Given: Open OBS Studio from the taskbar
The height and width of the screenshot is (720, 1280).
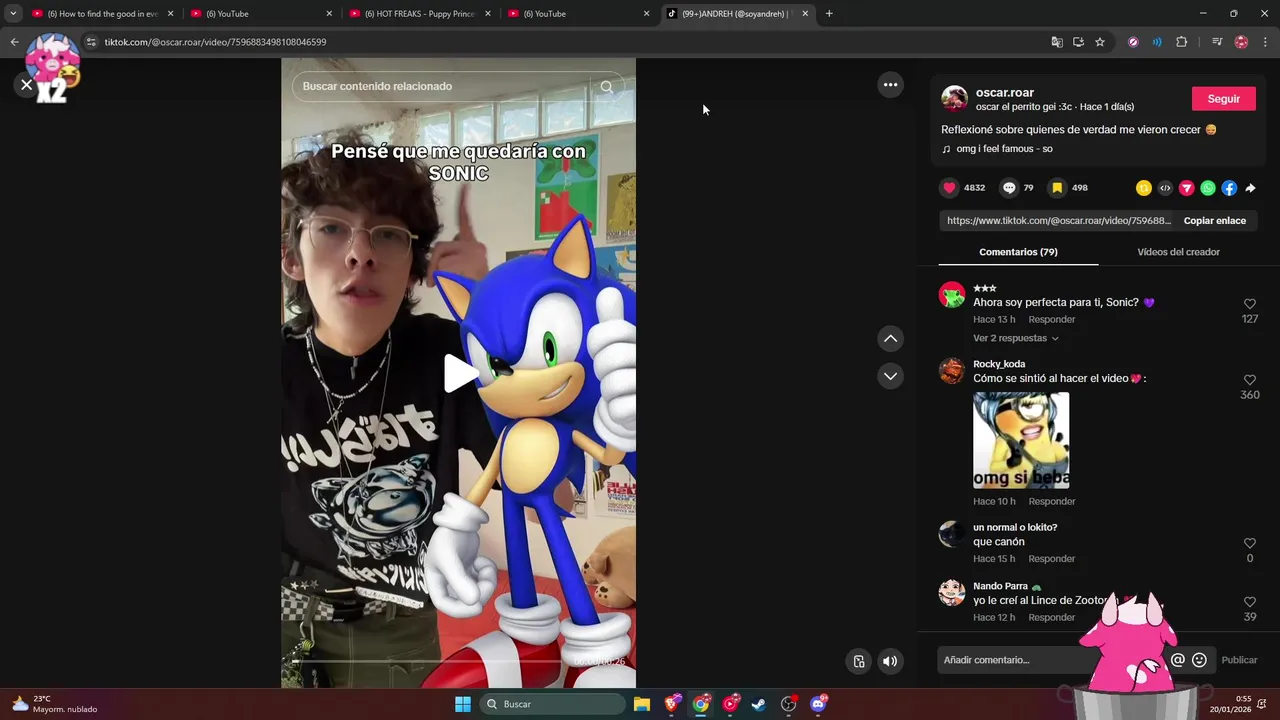Looking at the screenshot, I should [x=788, y=704].
